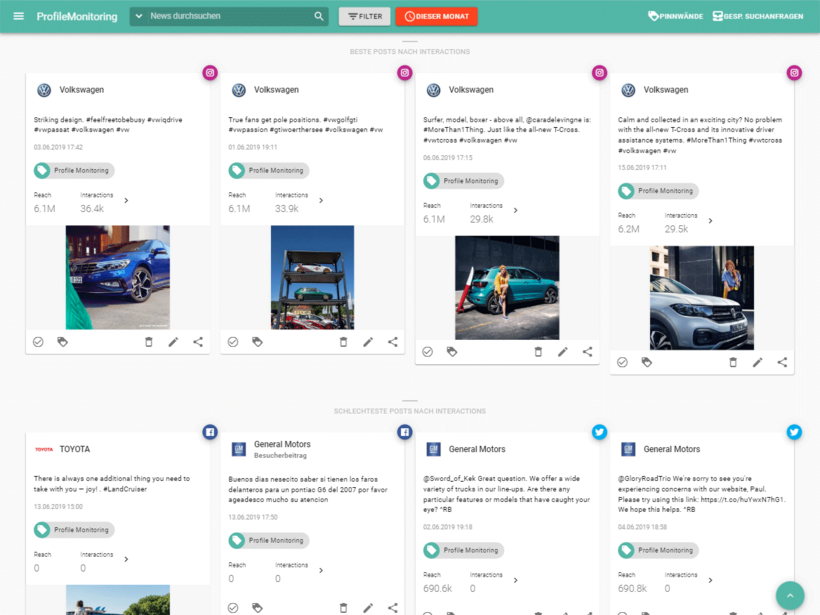This screenshot has width=820, height=615.
Task: Expand interactions details for 36.4k post
Action: [x=126, y=200]
